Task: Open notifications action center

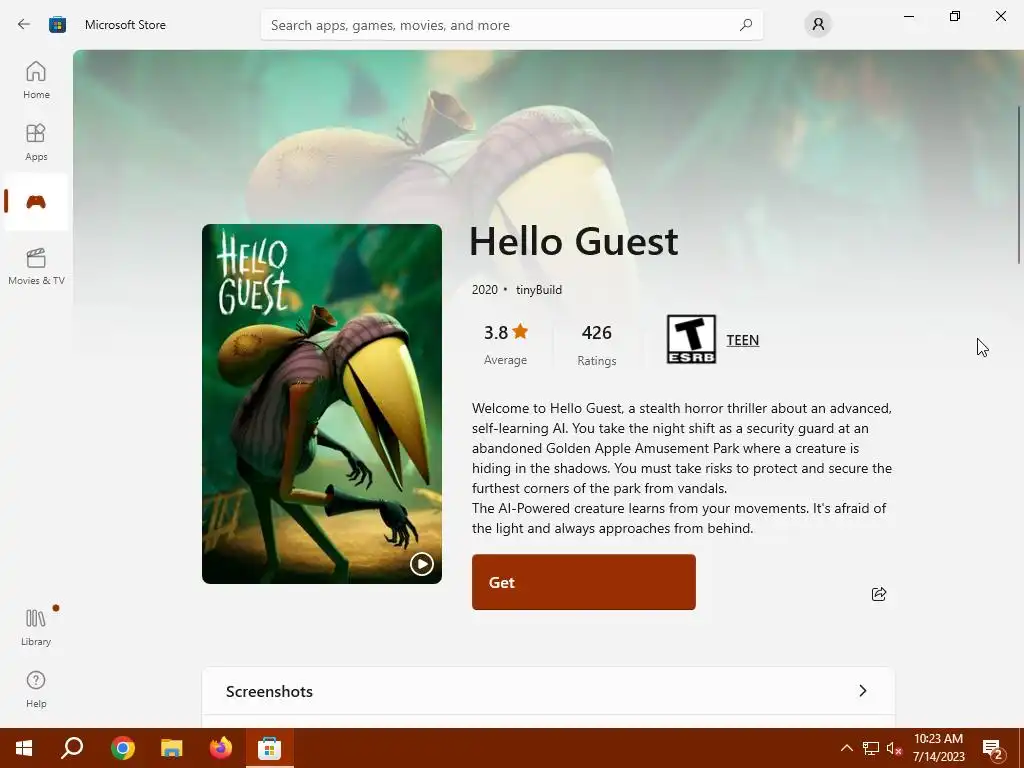Action: 993,748
